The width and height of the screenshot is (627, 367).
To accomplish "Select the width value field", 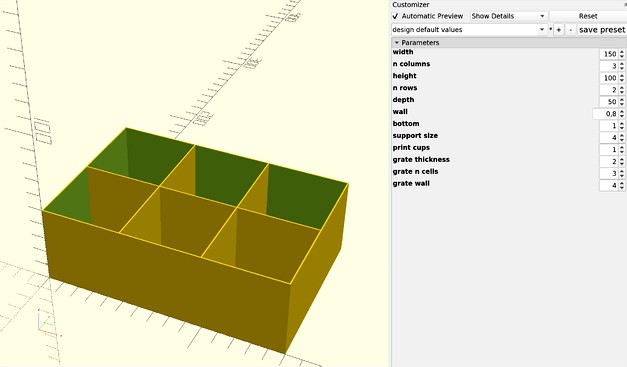I will point(608,54).
